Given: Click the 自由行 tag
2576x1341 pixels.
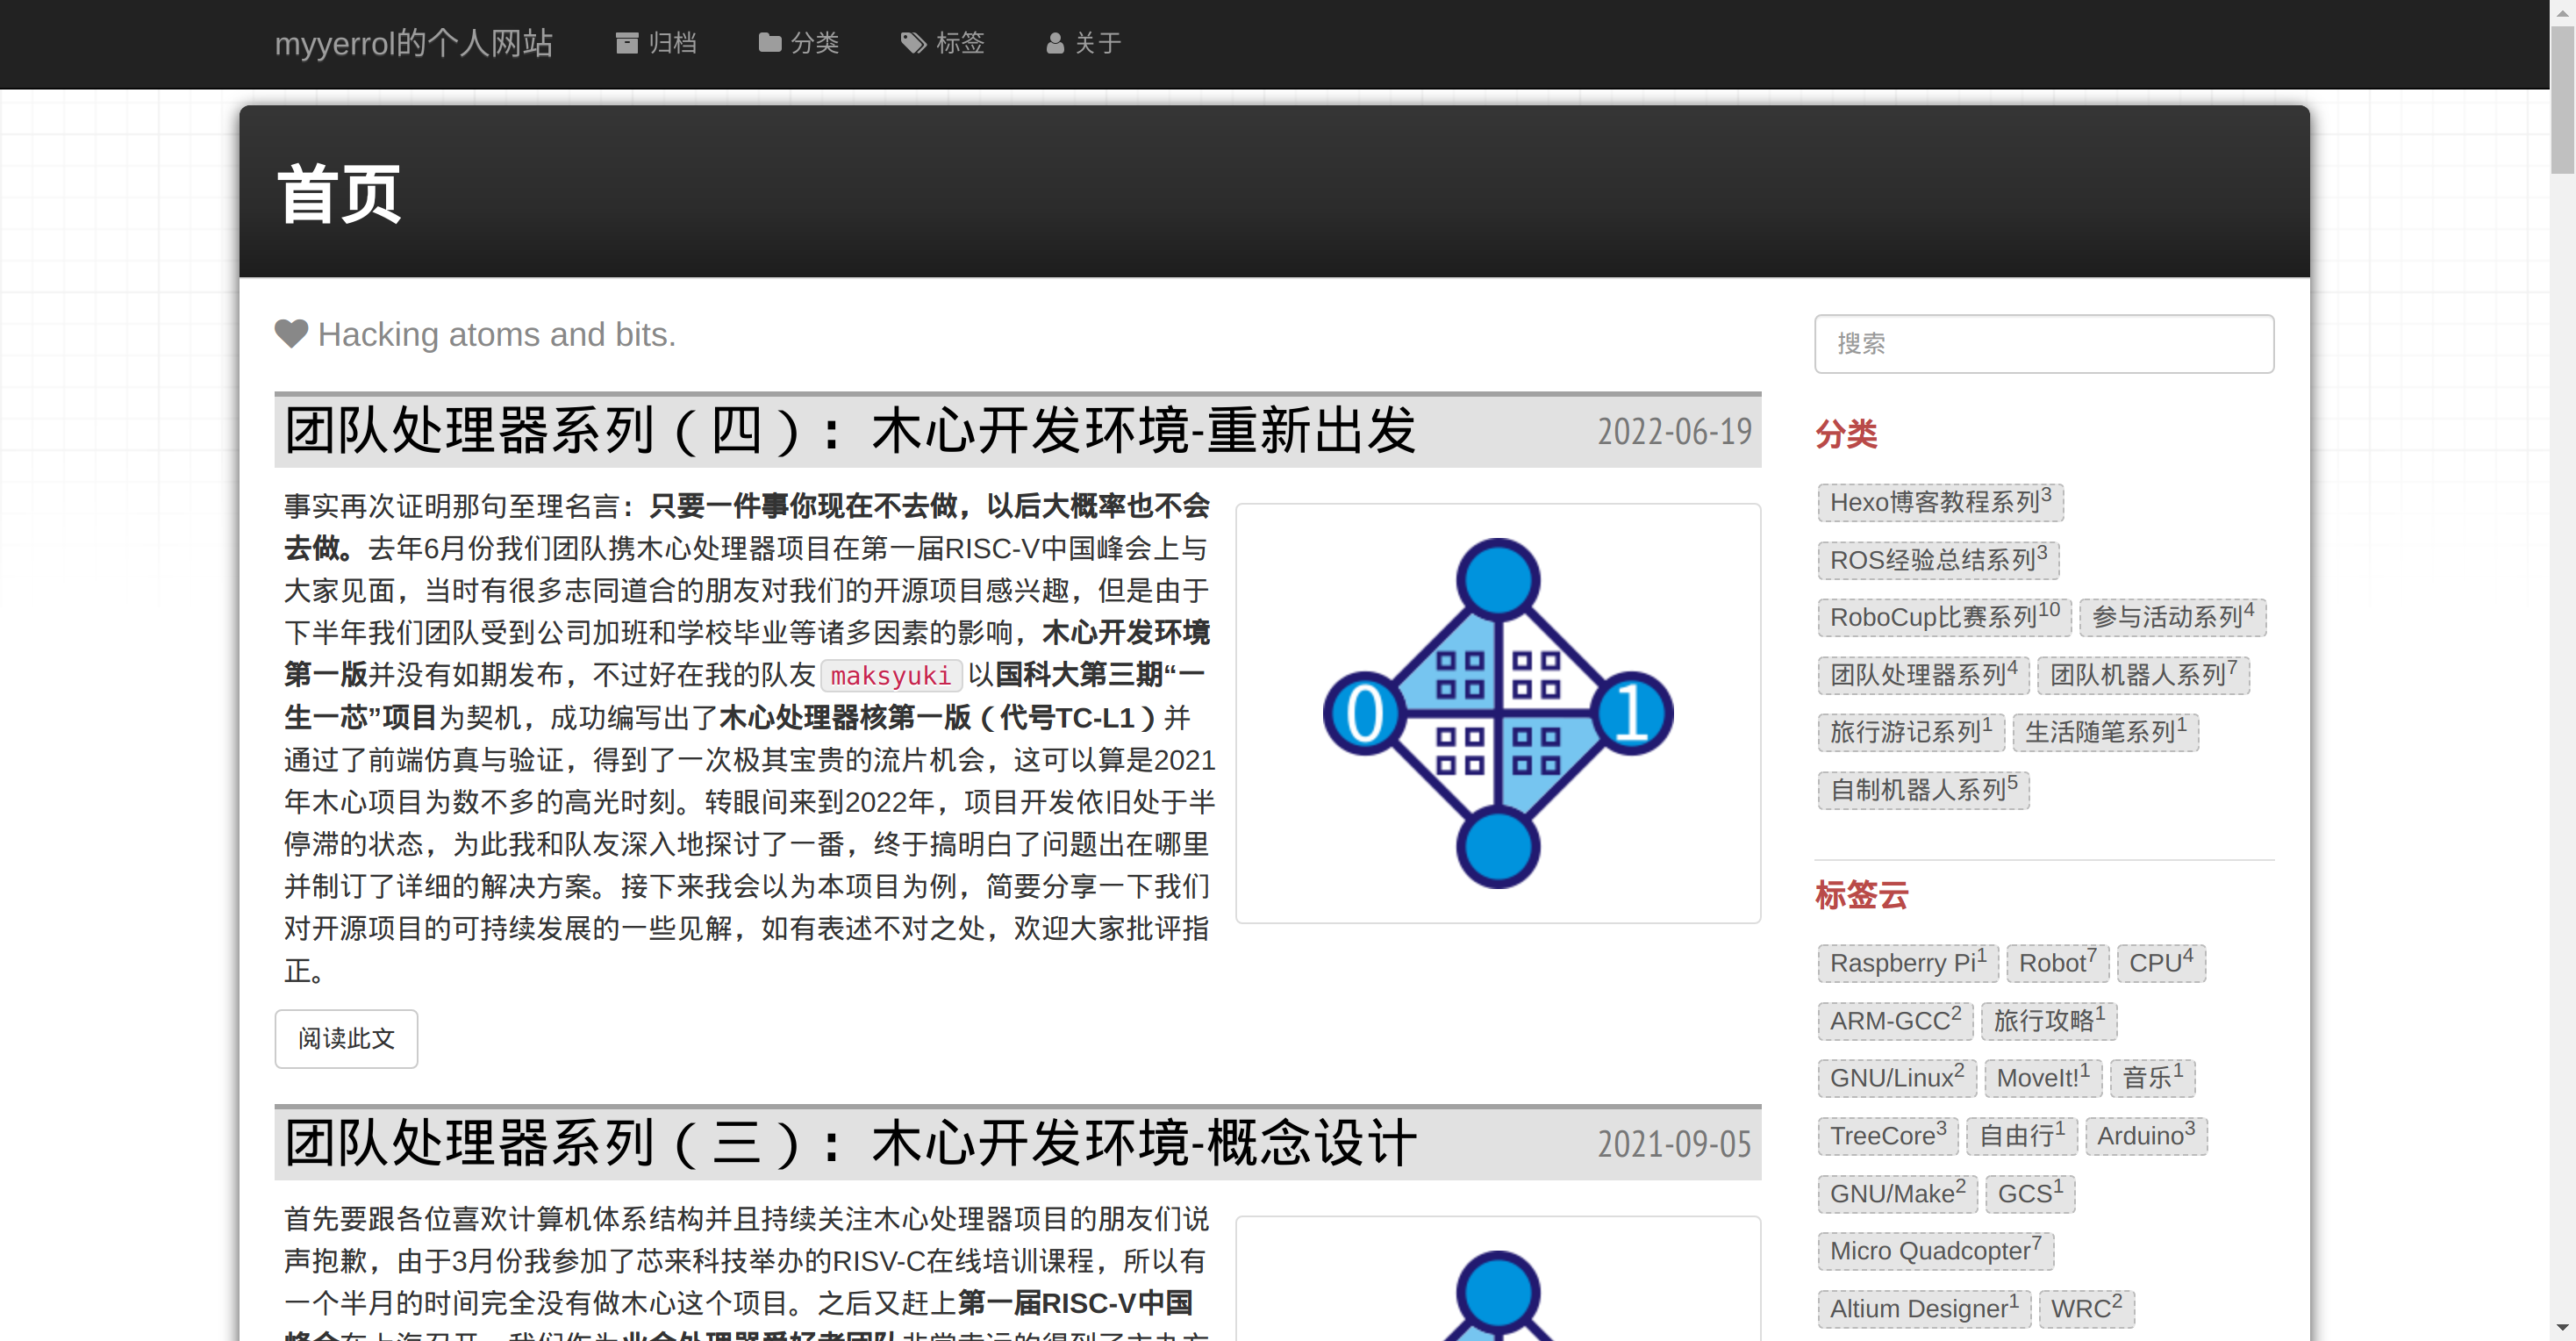Looking at the screenshot, I should [x=2021, y=1136].
